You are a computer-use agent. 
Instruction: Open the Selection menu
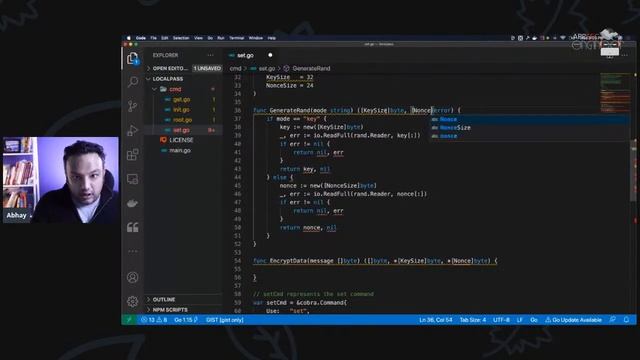pyautogui.click(x=181, y=38)
